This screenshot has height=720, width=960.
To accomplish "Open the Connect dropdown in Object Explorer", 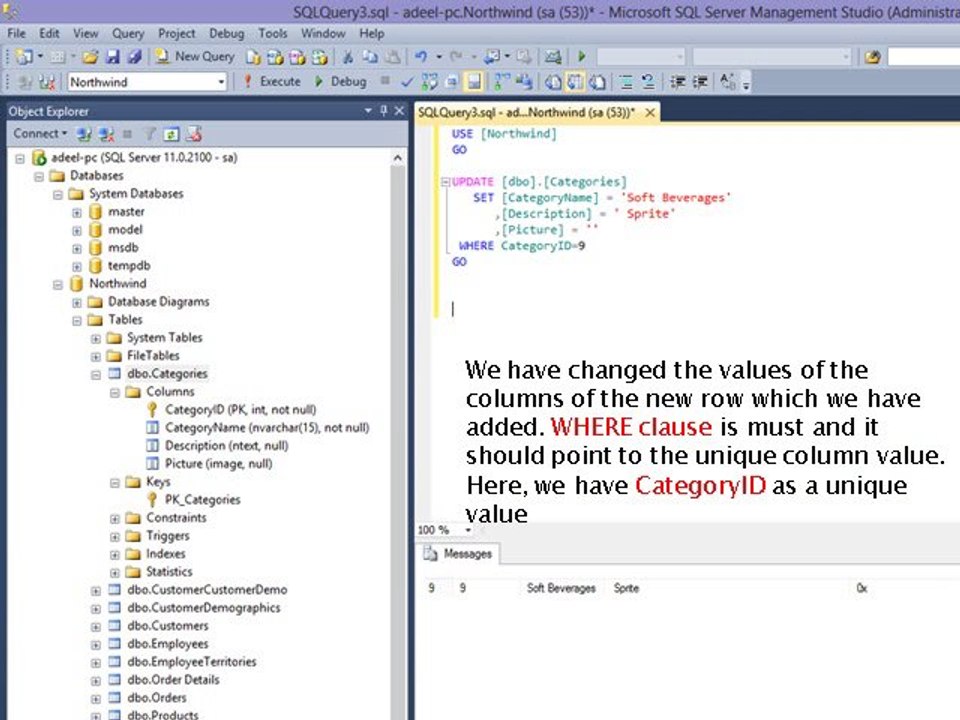I will pyautogui.click(x=40, y=133).
